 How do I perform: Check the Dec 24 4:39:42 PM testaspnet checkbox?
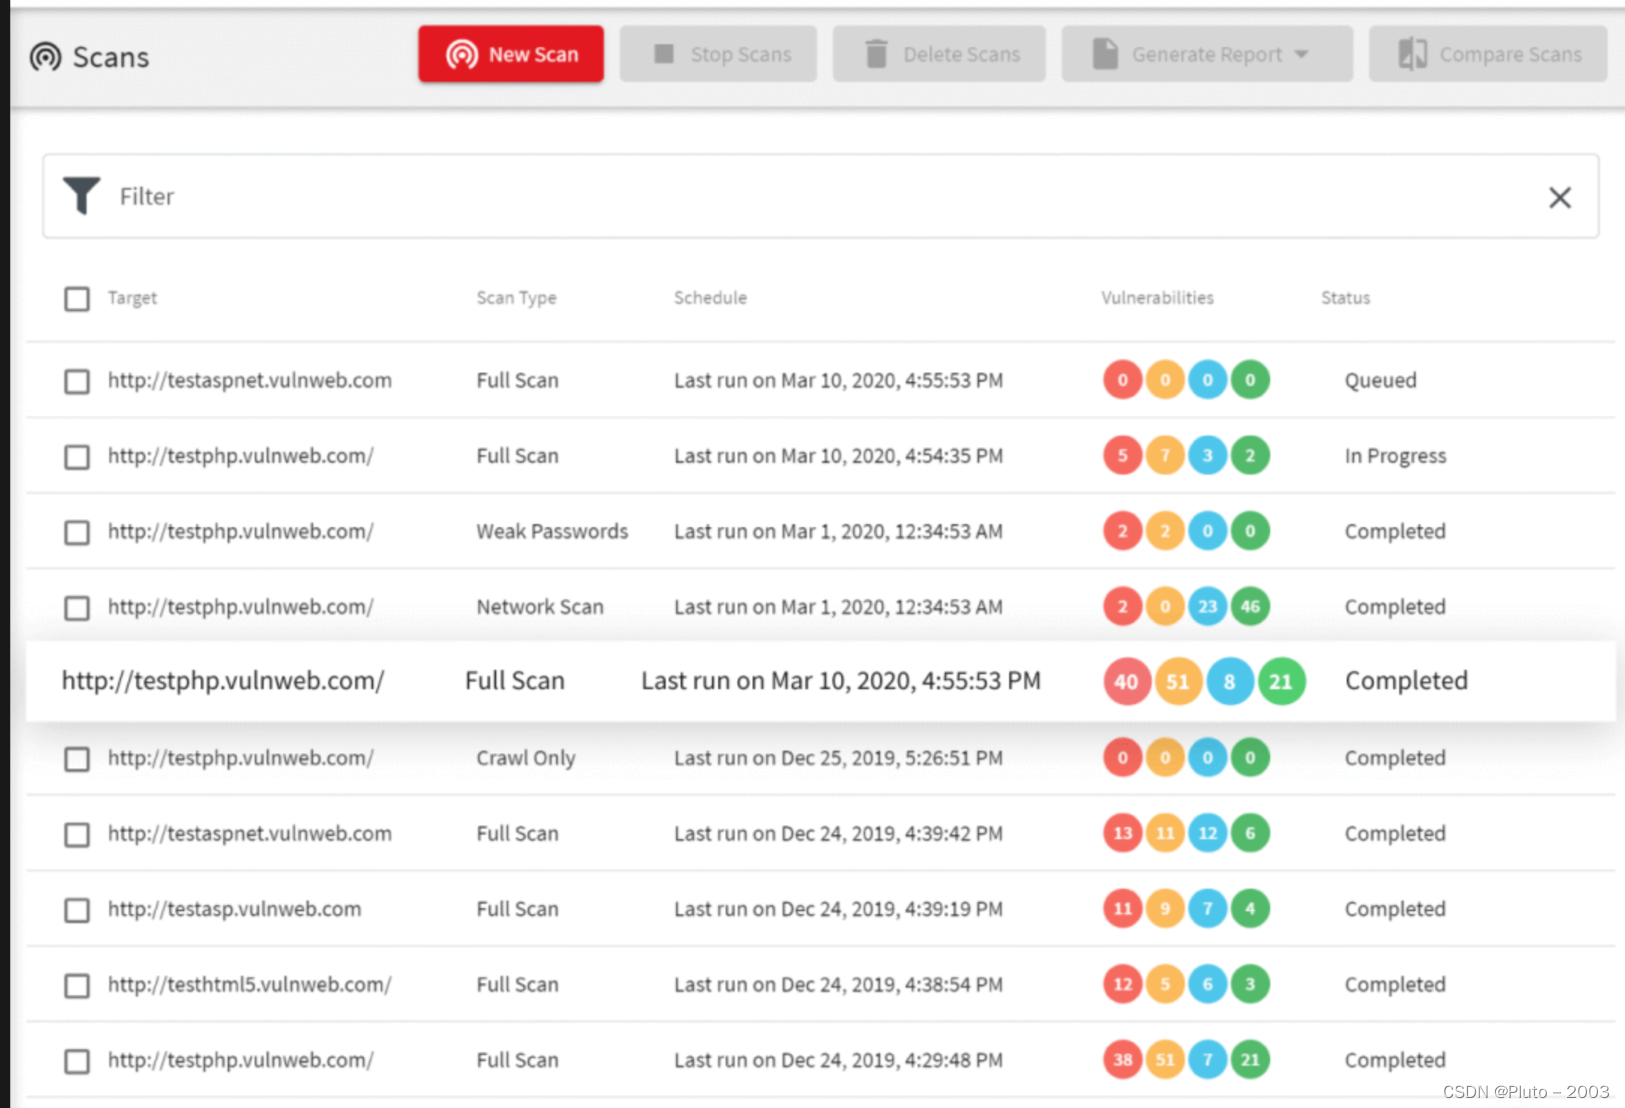coord(77,834)
